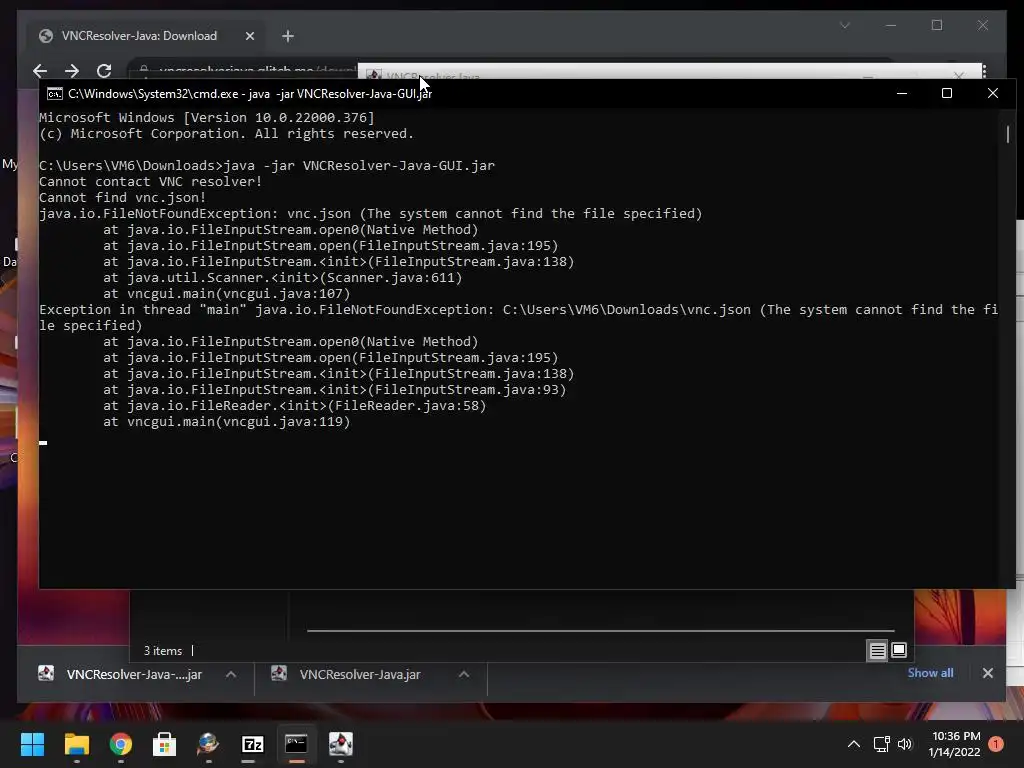Screen dimensions: 1024x768
Task: Launch Google Chrome from the taskbar
Action: click(x=121, y=744)
